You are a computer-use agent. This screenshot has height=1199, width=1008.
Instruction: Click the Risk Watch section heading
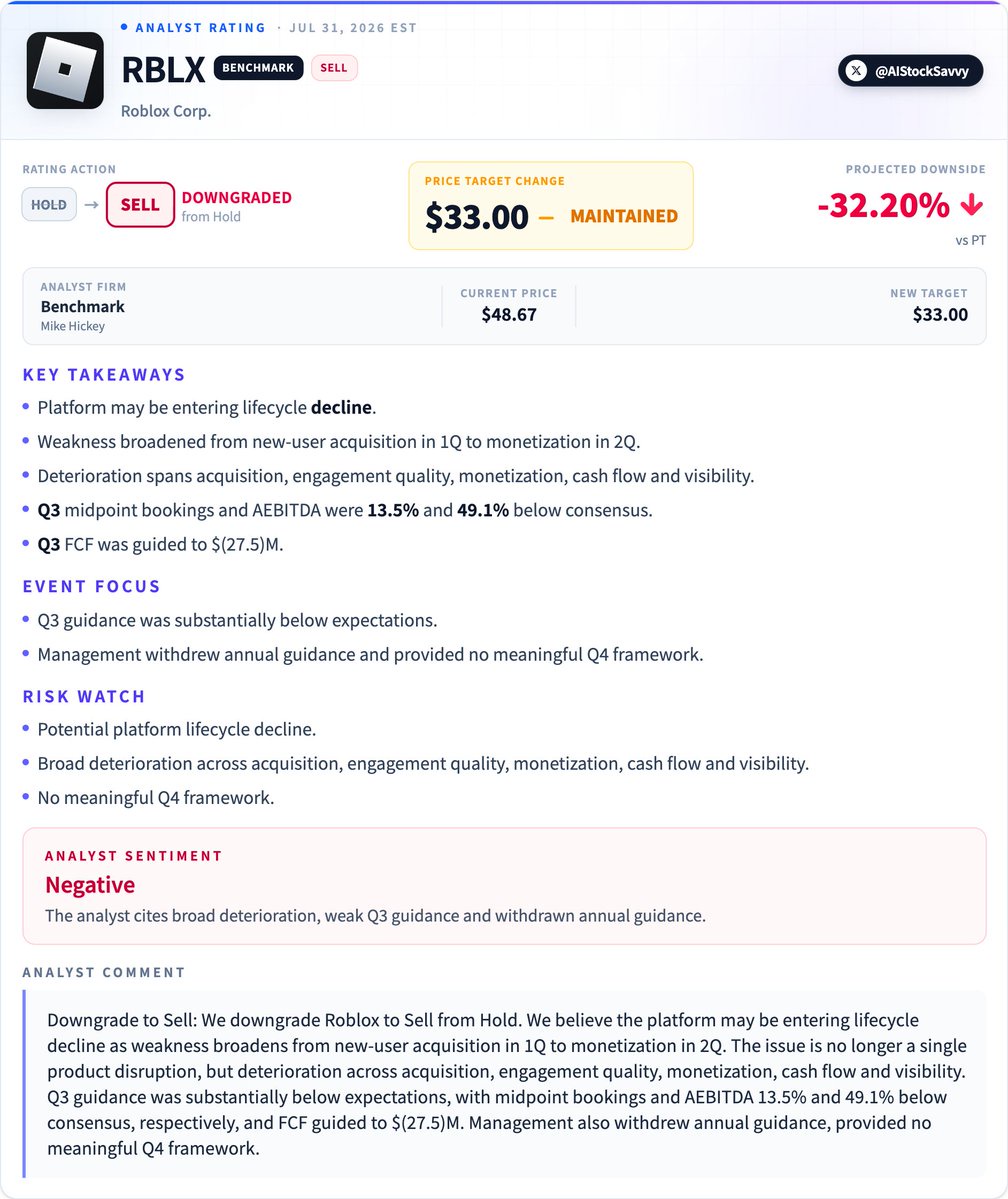click(83, 697)
